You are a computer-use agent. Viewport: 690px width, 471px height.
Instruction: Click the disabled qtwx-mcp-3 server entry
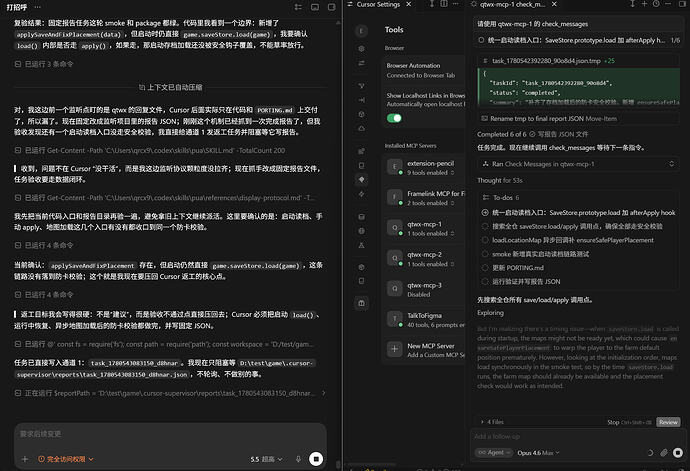425,289
